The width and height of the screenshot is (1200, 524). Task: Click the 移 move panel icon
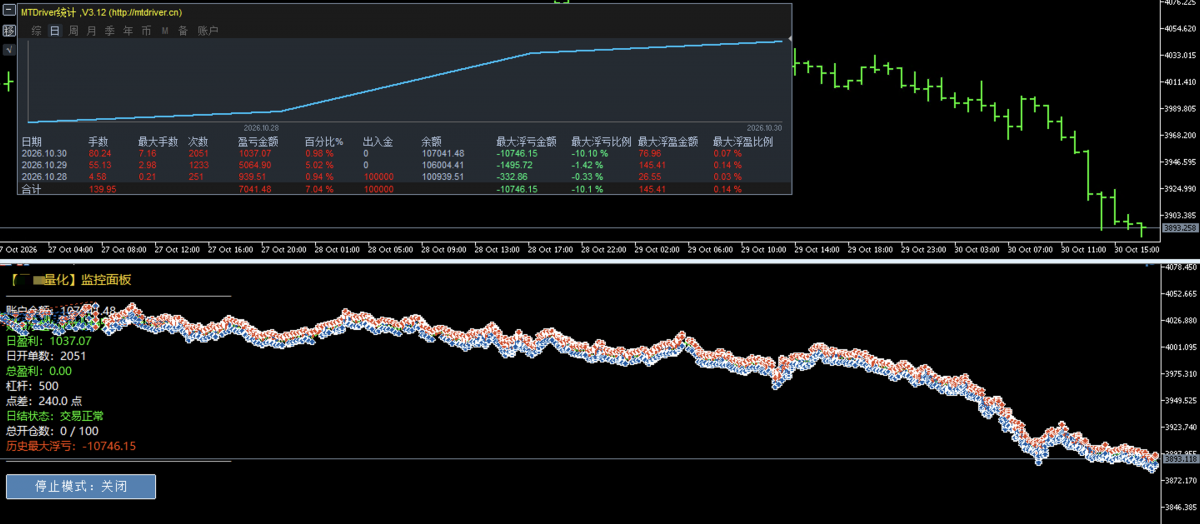[9, 31]
